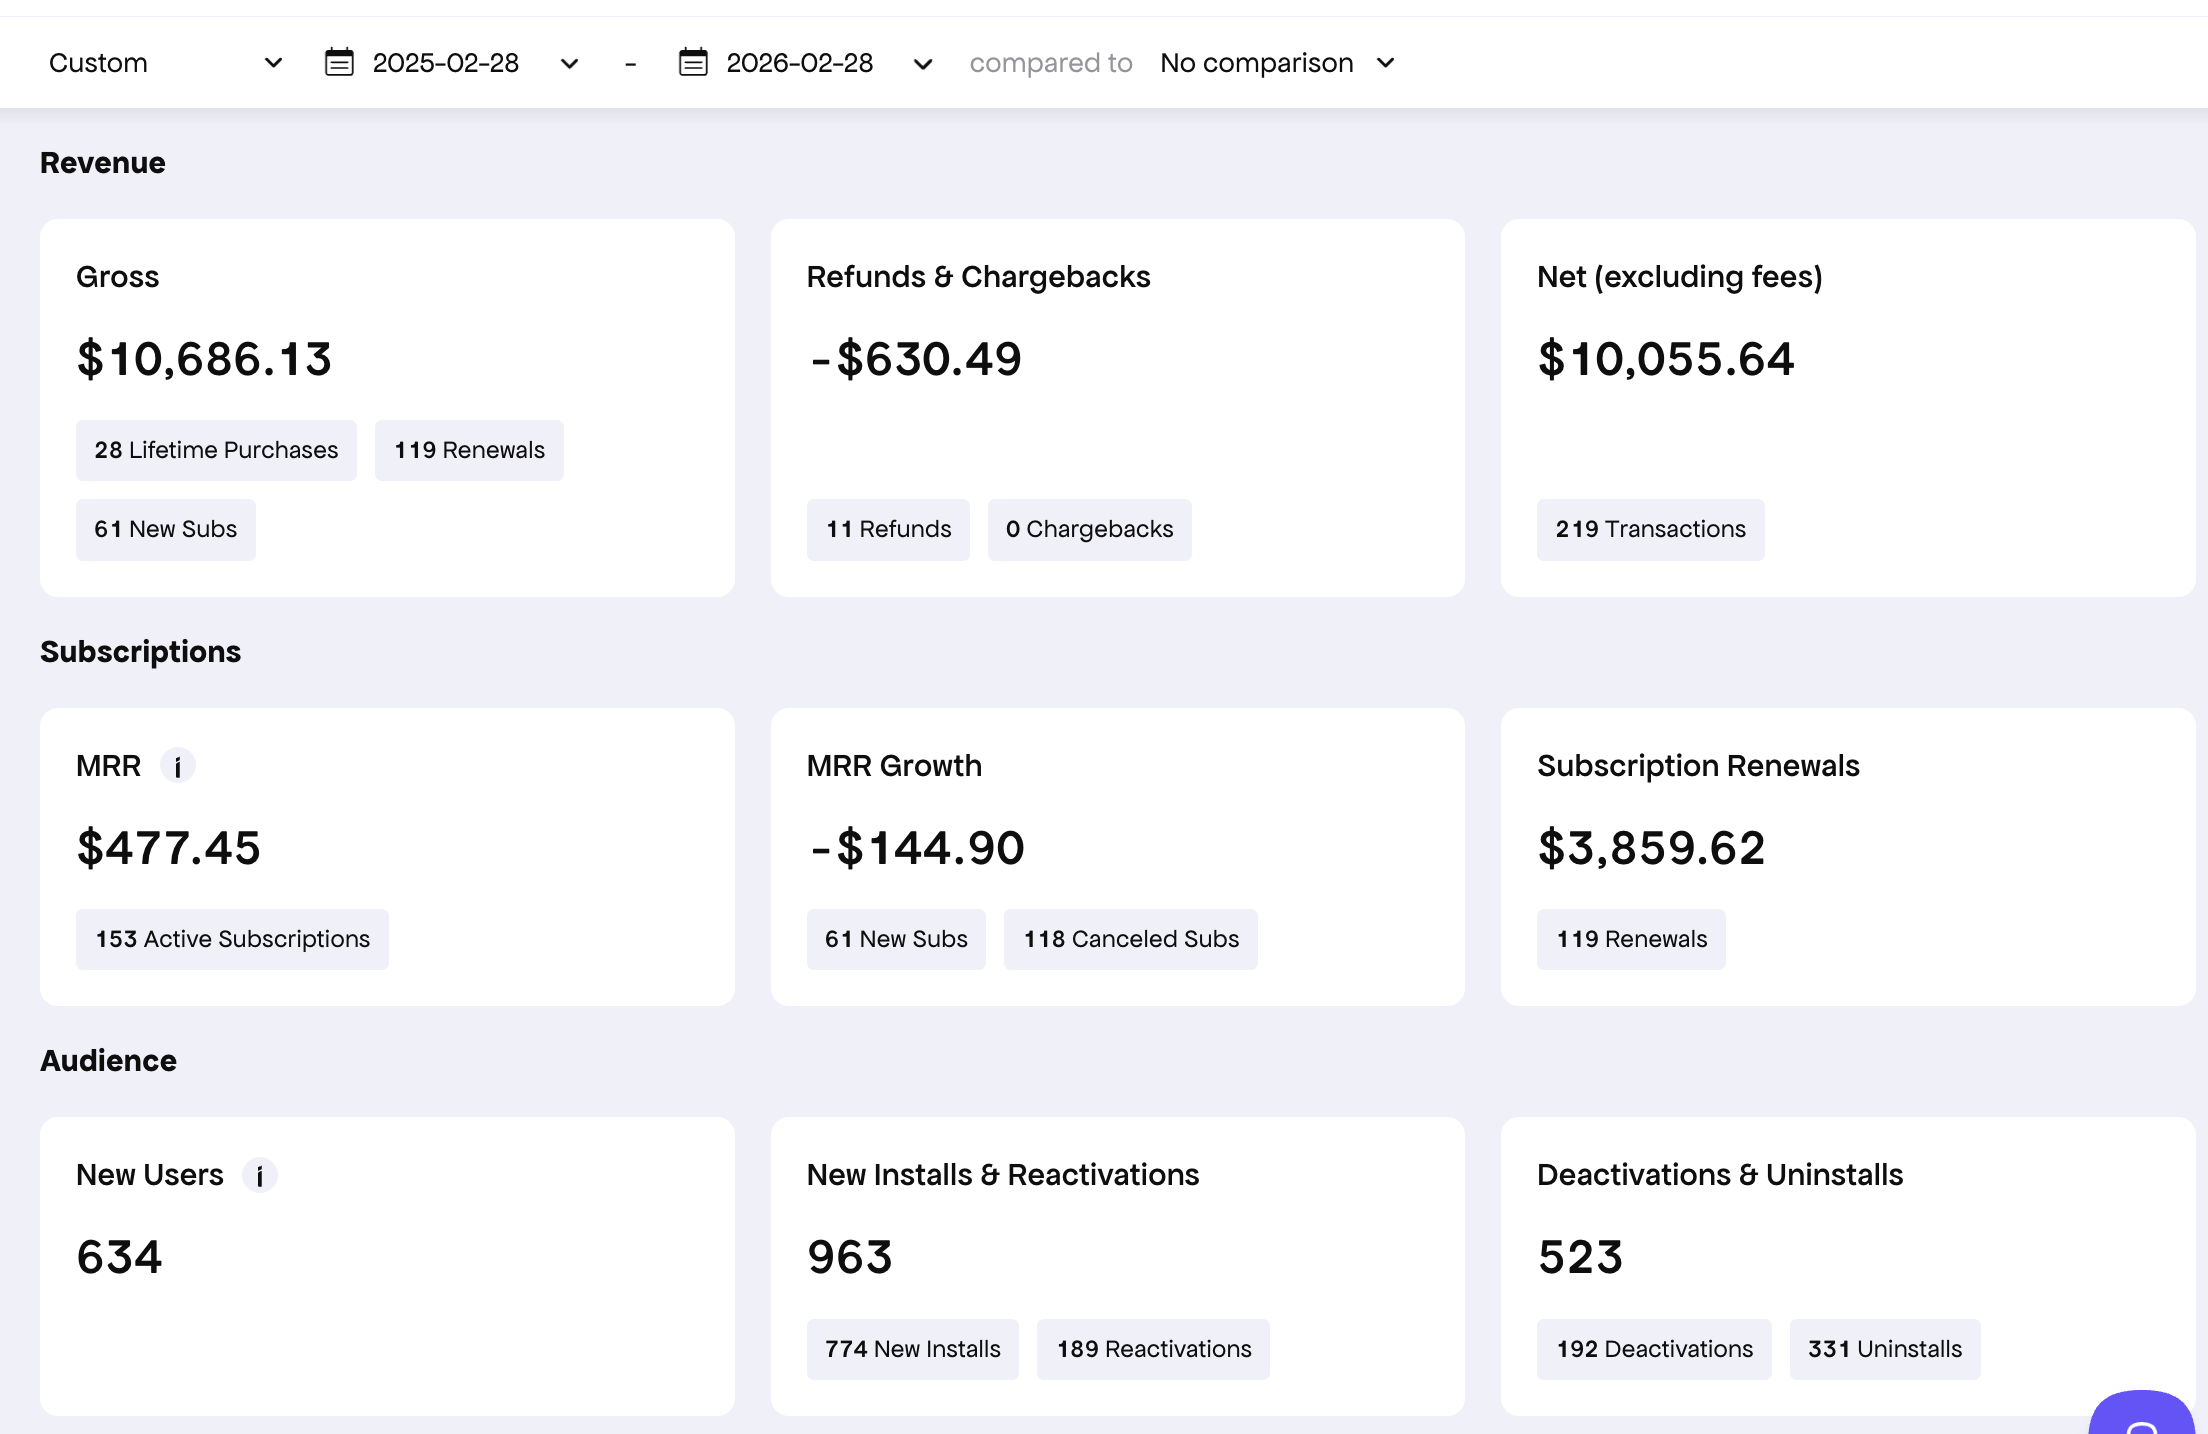Click the 28 Lifetime Purchases badge
This screenshot has height=1434, width=2208.
(x=216, y=450)
